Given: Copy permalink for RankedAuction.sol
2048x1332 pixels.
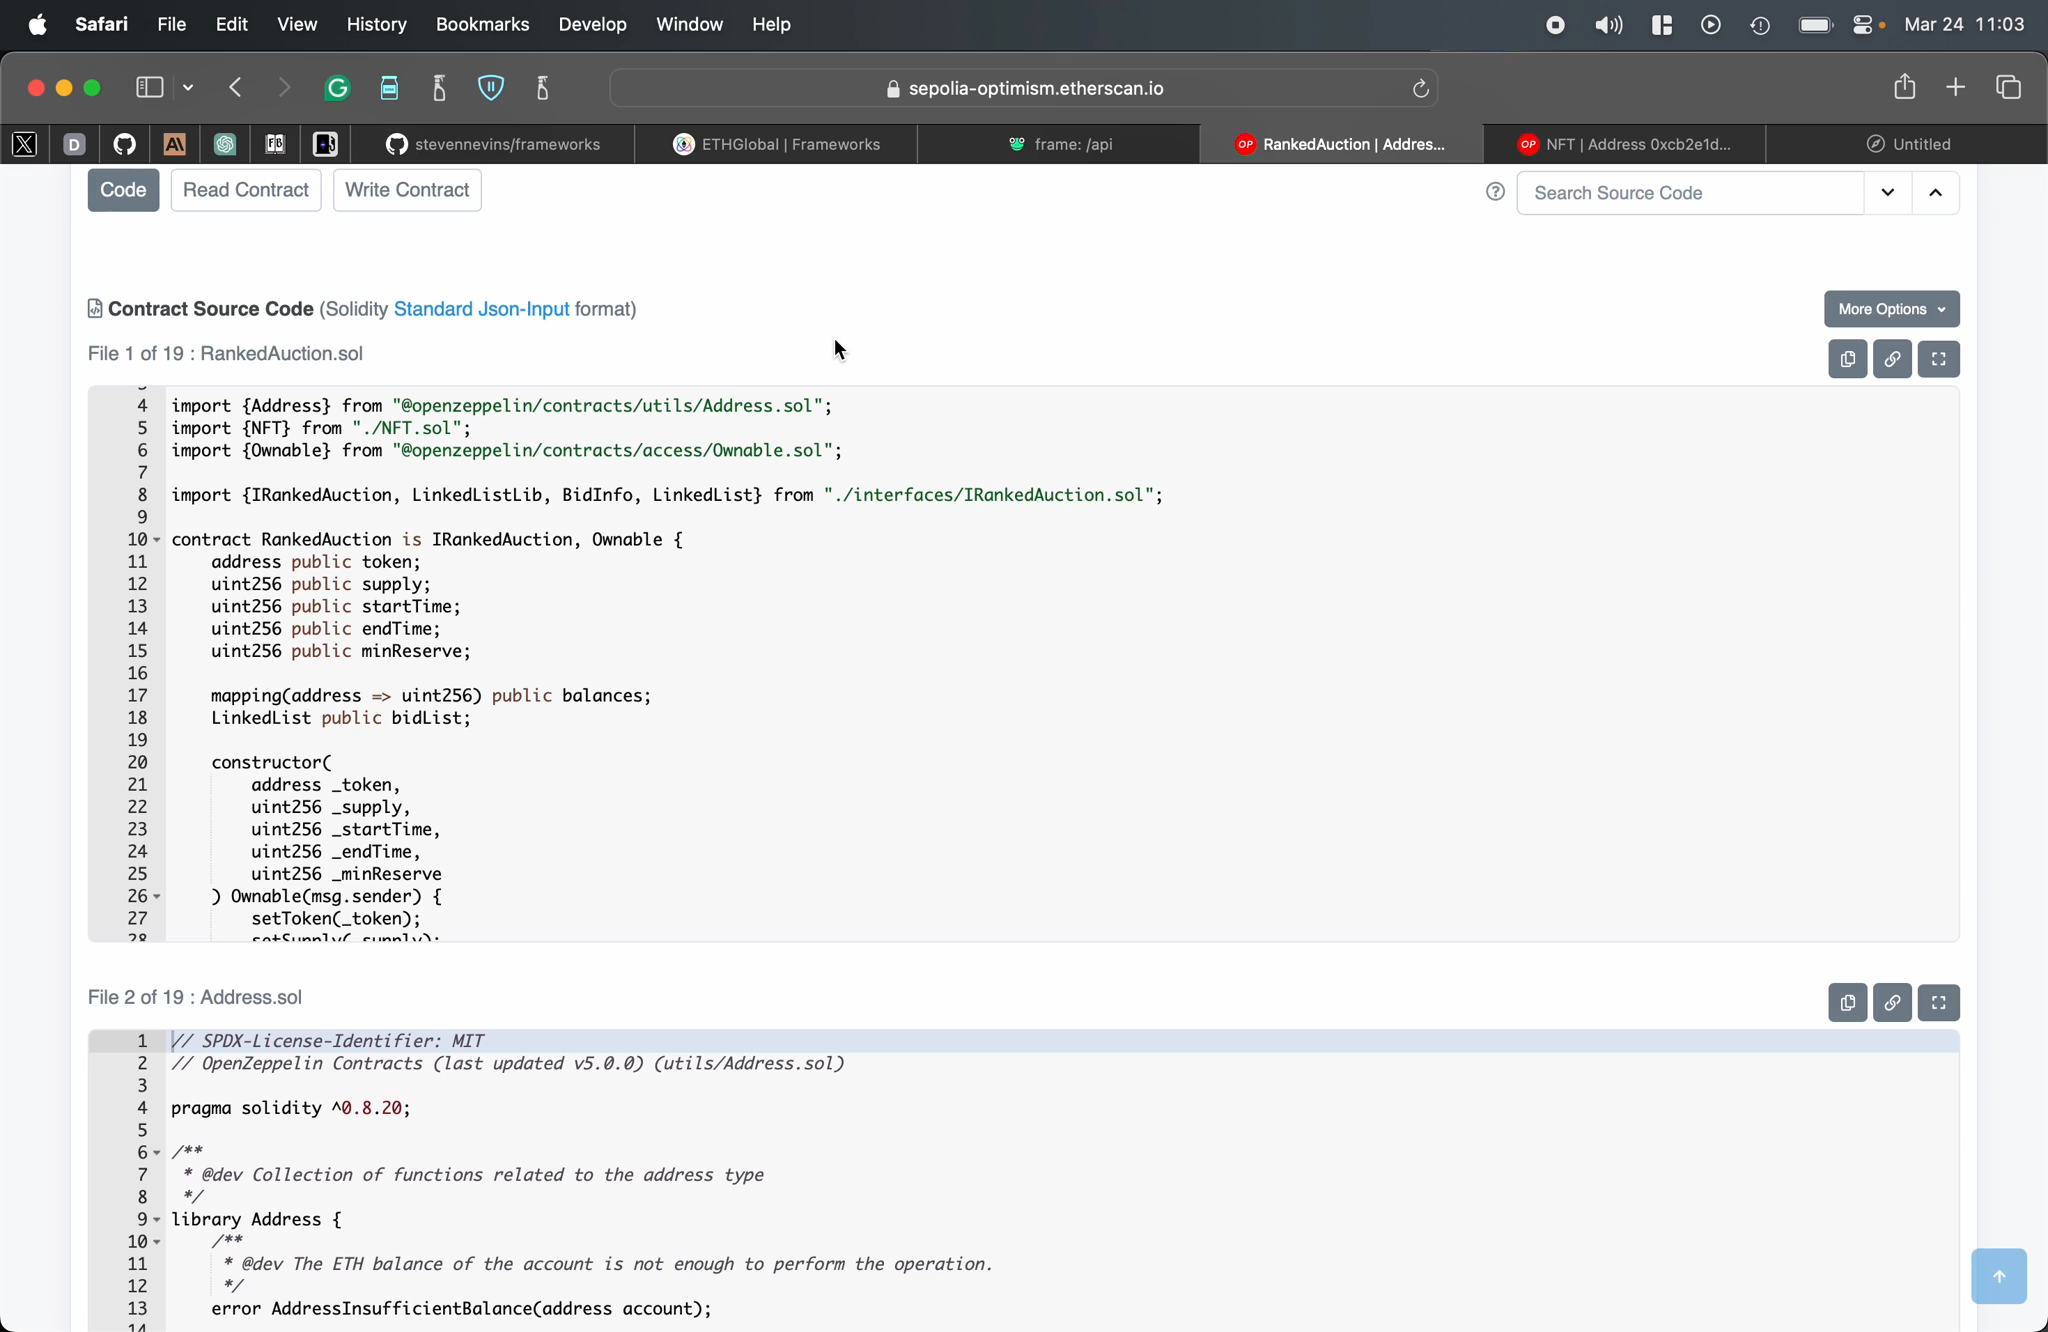Looking at the screenshot, I should 1892,359.
